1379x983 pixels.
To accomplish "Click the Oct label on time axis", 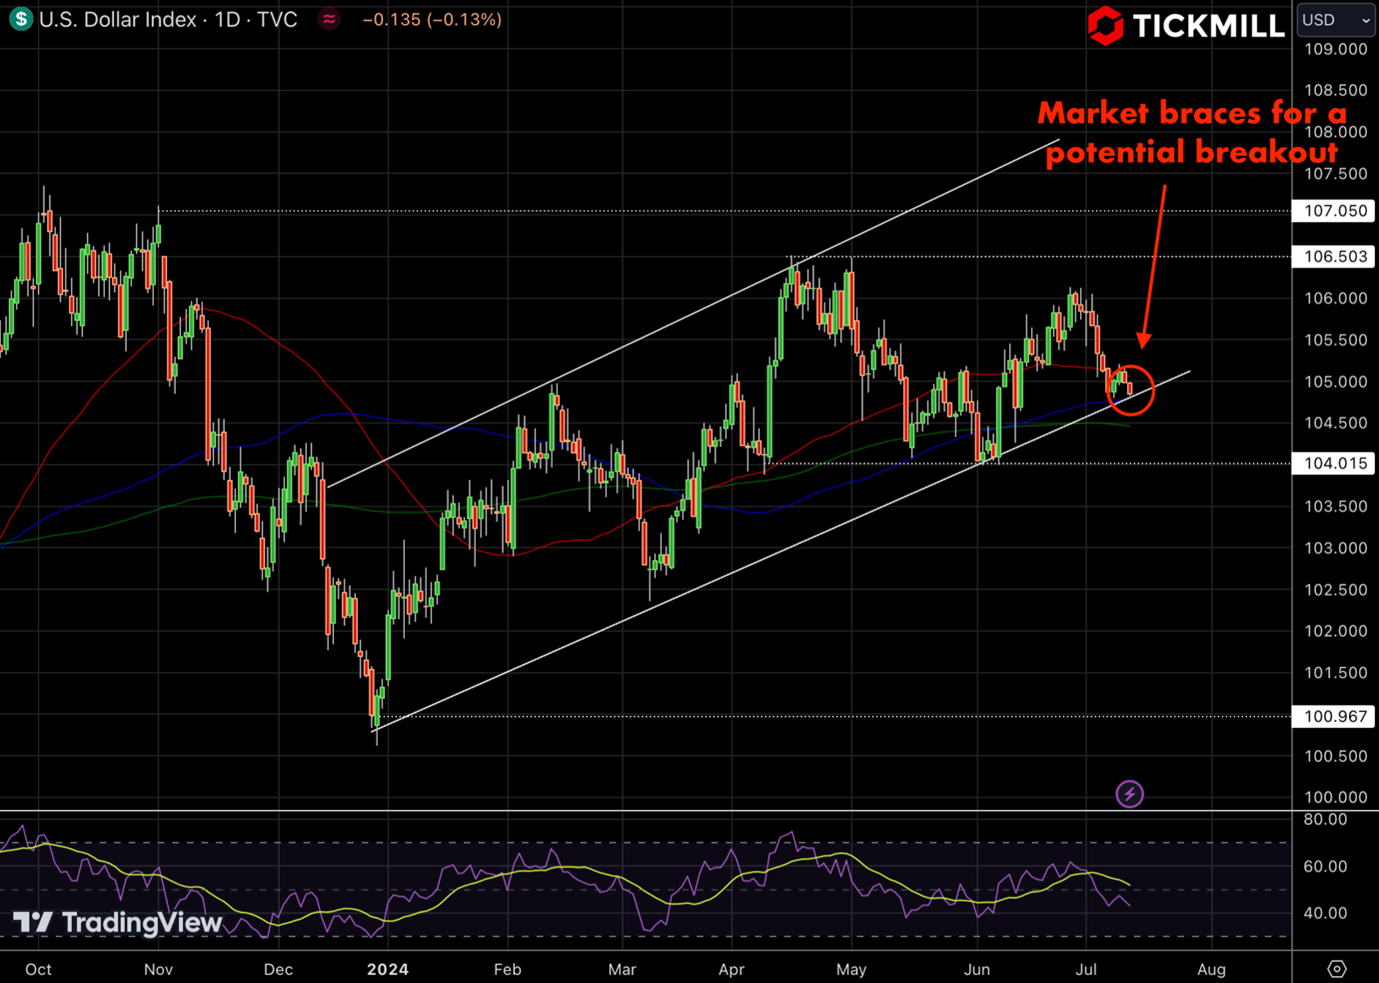I will click(38, 969).
